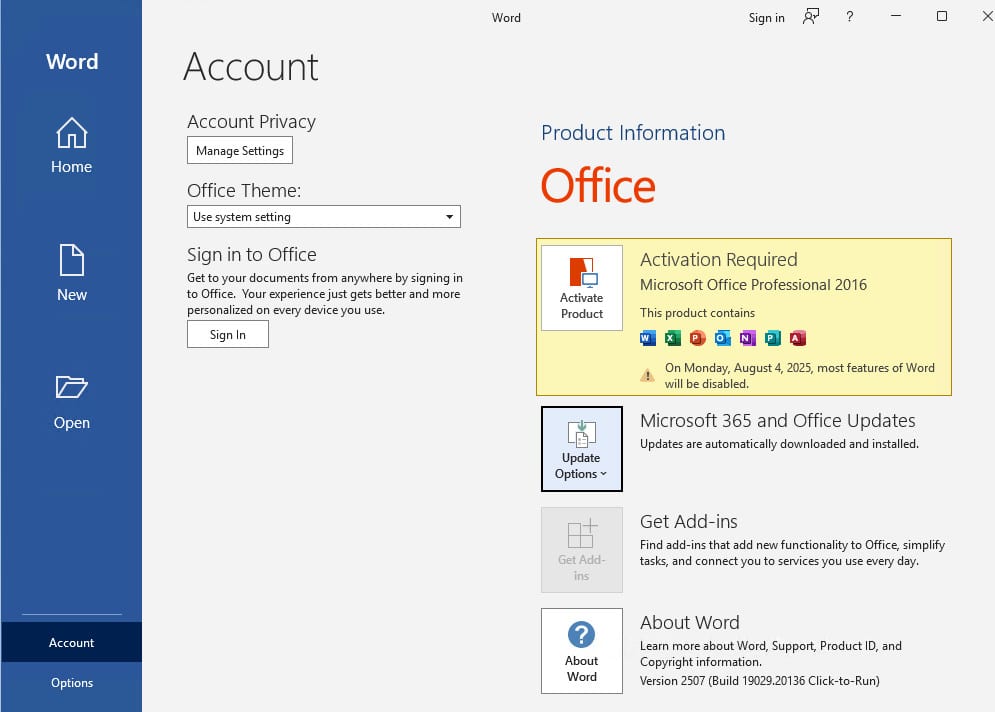Open the Home page in the sidebar
Screen dimensions: 995x712
pos(71,145)
